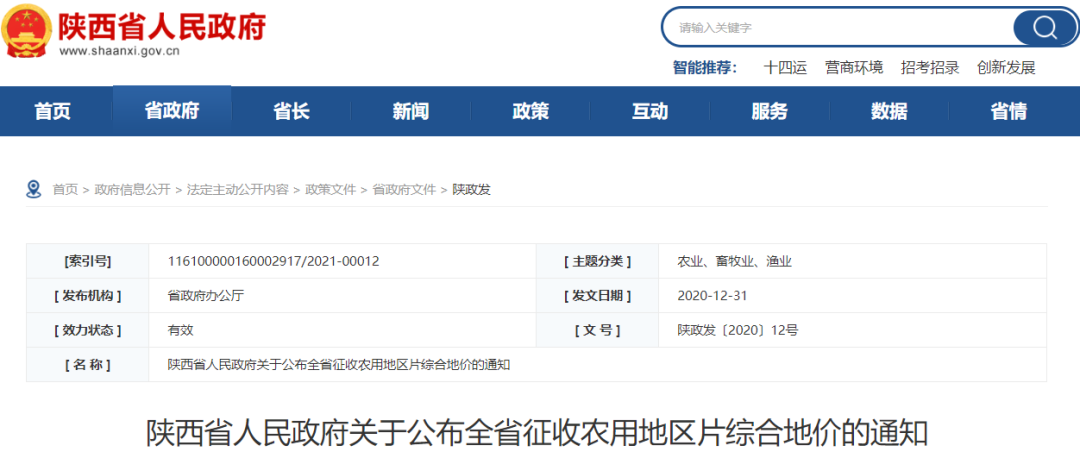Click the [发布机构] table label

point(87,296)
